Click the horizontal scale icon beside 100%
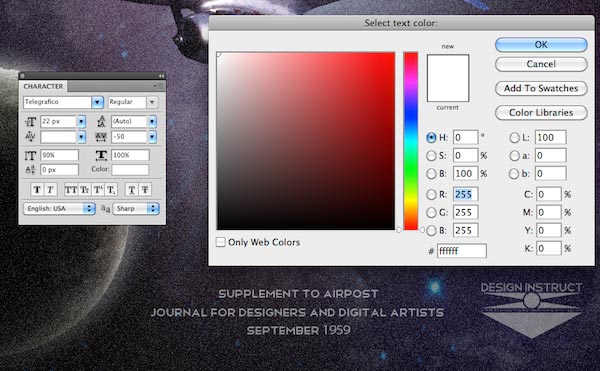Image resolution: width=600 pixels, height=371 pixels. (x=101, y=155)
